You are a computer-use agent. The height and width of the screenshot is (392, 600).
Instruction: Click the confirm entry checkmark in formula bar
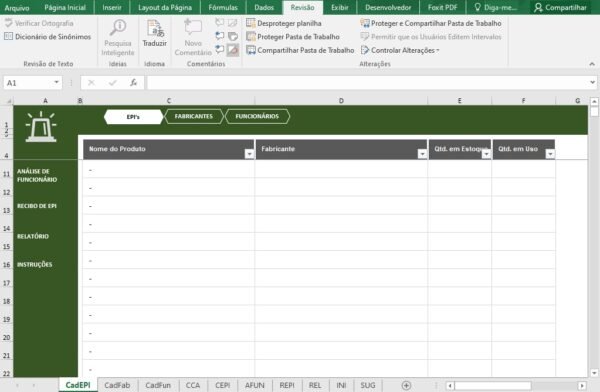tap(112, 82)
